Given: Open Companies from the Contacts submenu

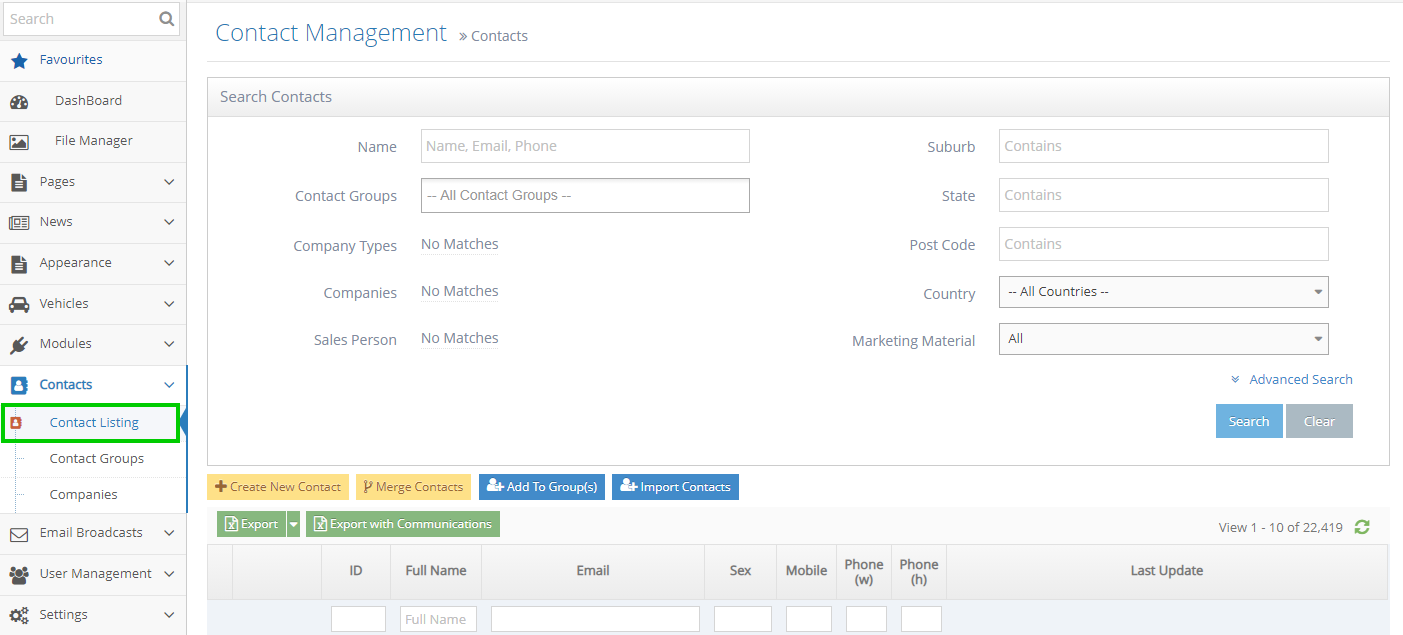Looking at the screenshot, I should tap(82, 494).
